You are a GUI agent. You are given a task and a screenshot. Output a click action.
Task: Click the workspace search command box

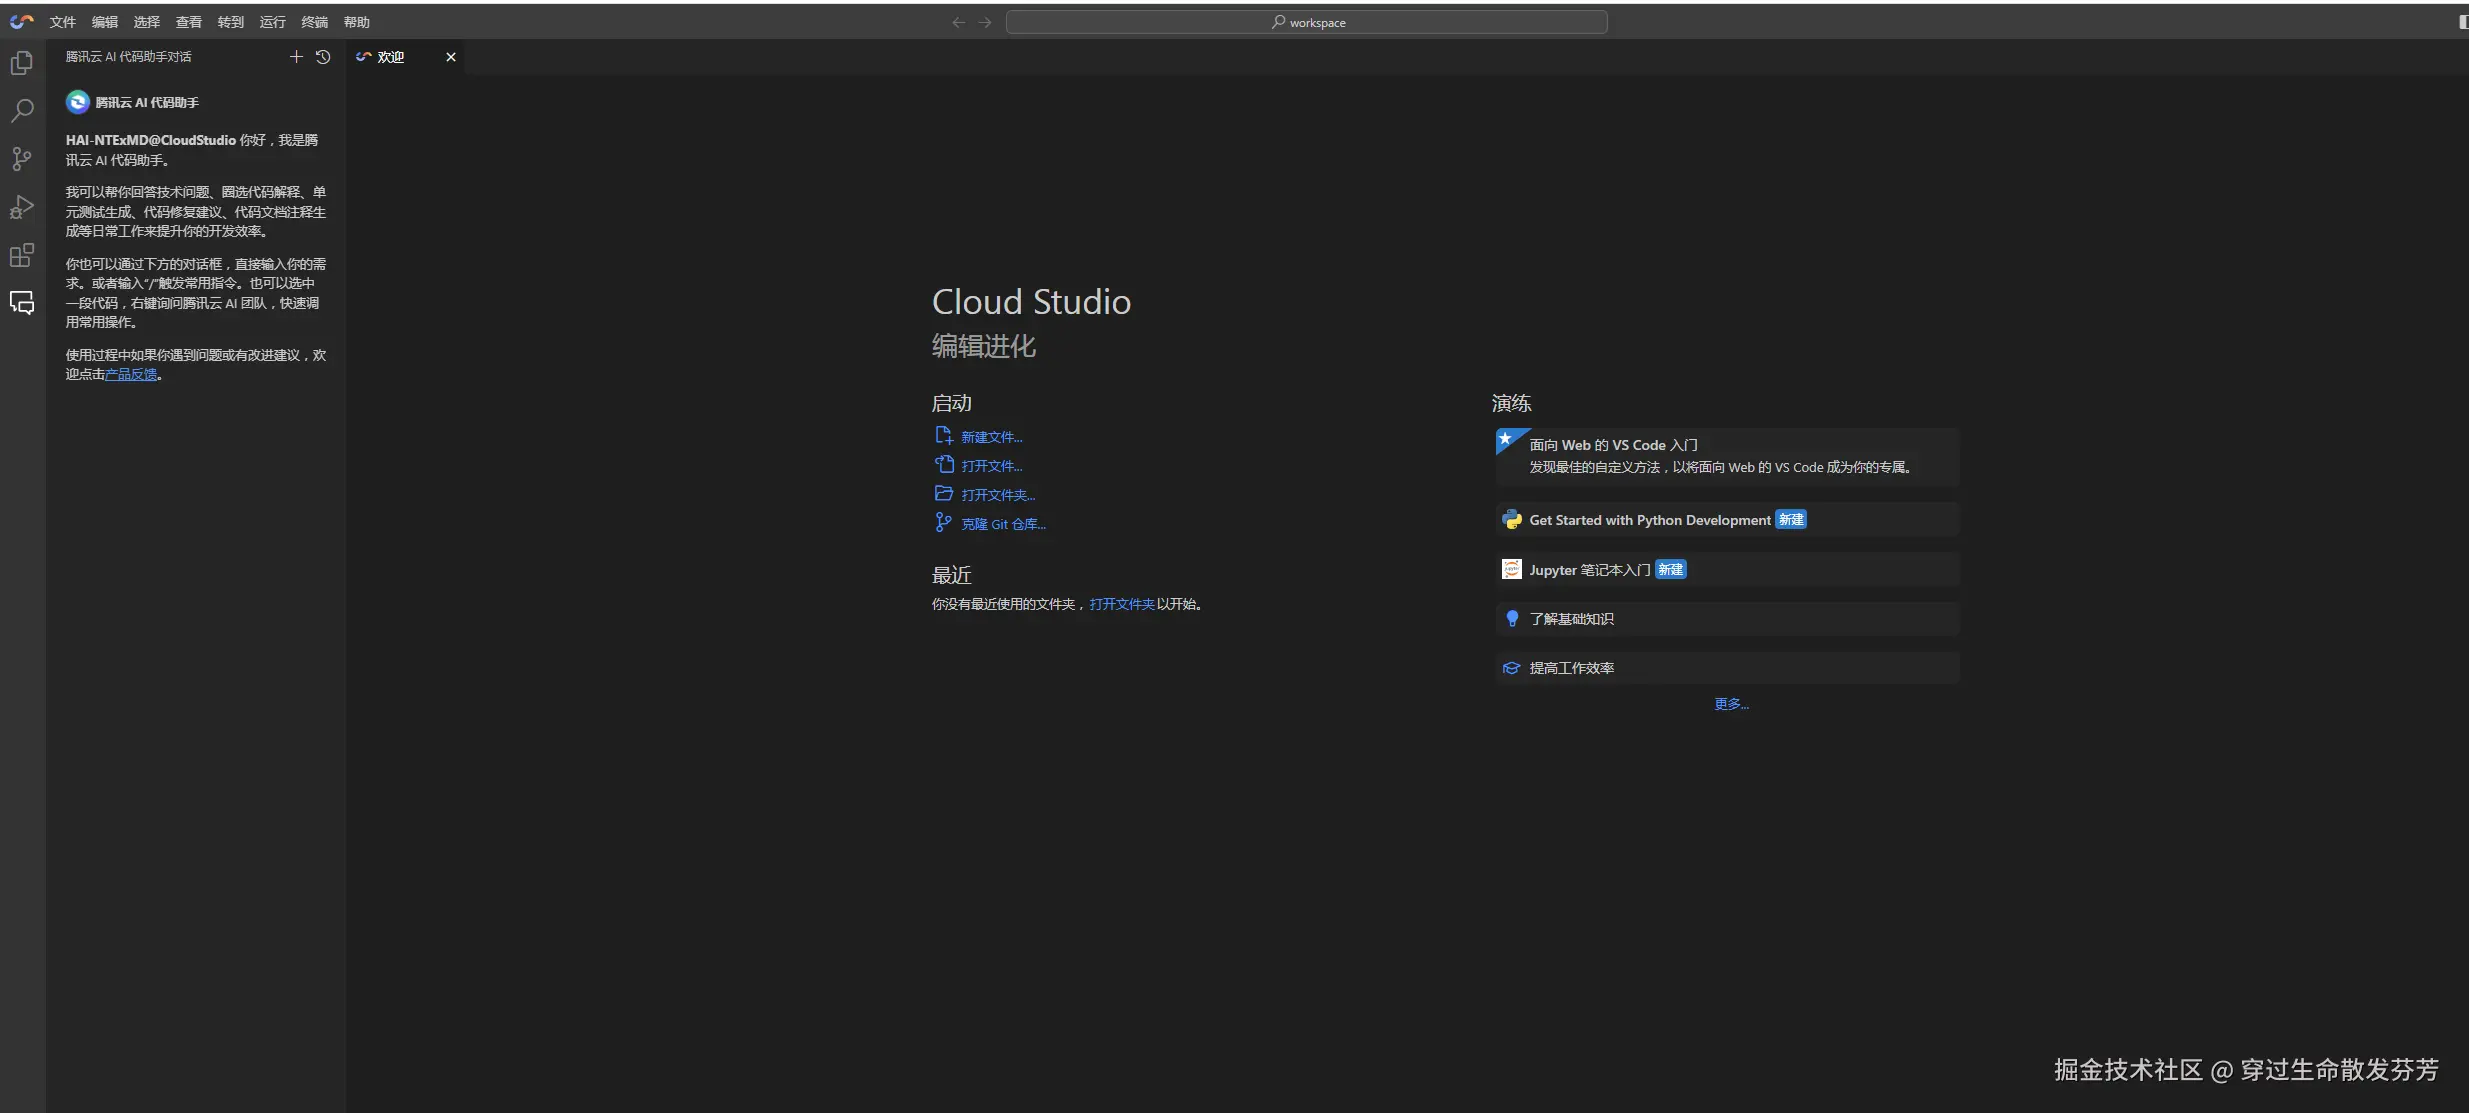[x=1306, y=22]
